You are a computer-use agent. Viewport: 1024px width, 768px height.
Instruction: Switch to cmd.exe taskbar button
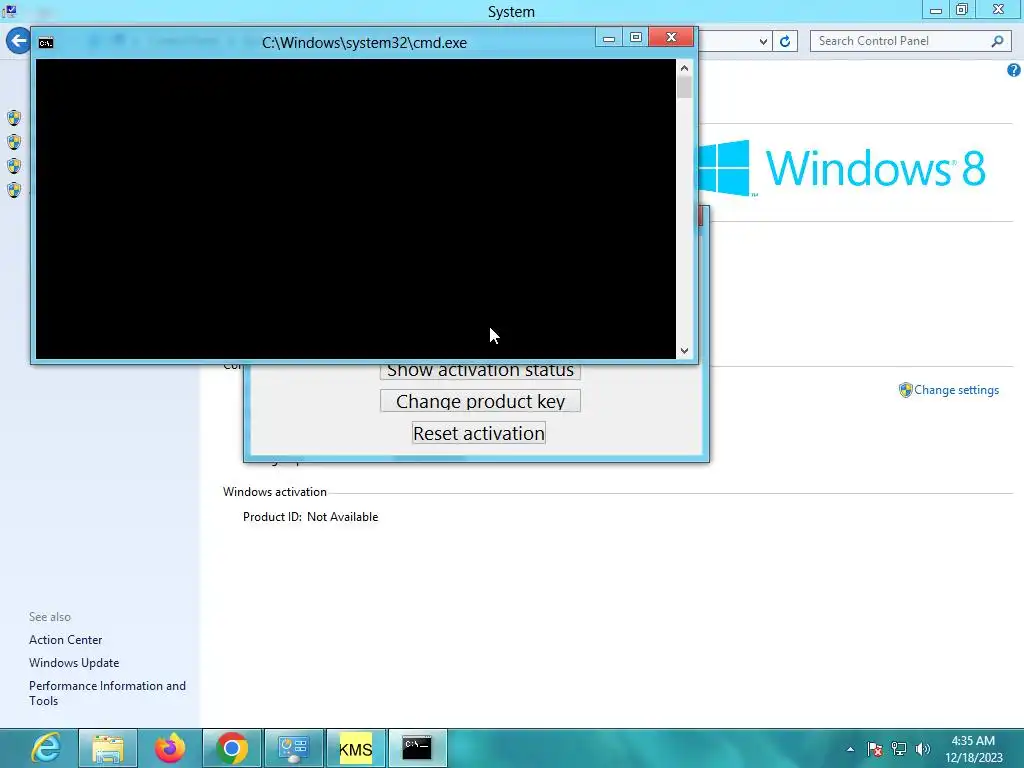click(418, 748)
